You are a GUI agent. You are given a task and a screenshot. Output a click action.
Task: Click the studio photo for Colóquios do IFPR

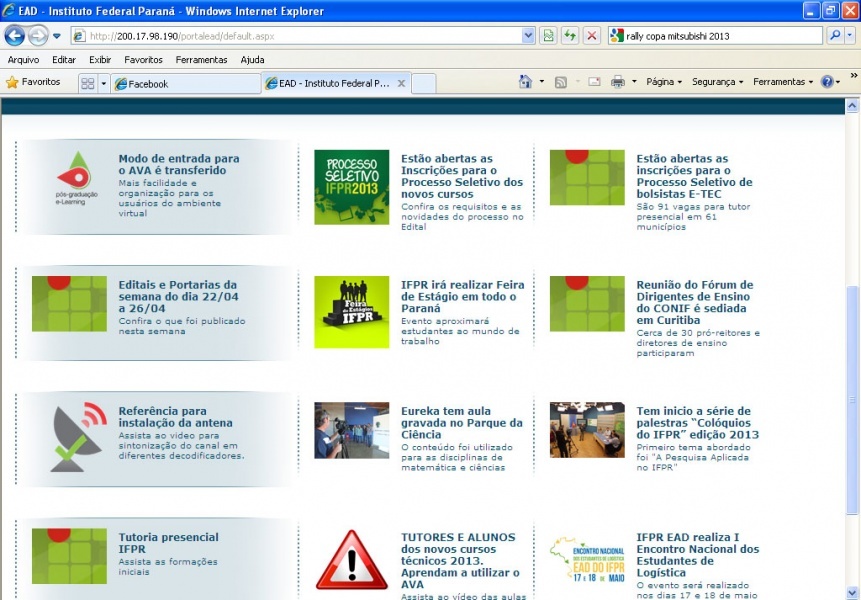tap(587, 430)
